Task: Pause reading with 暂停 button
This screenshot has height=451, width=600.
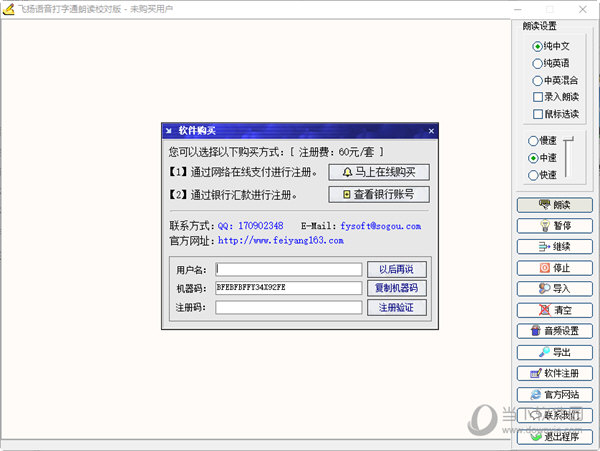Action: (x=554, y=226)
